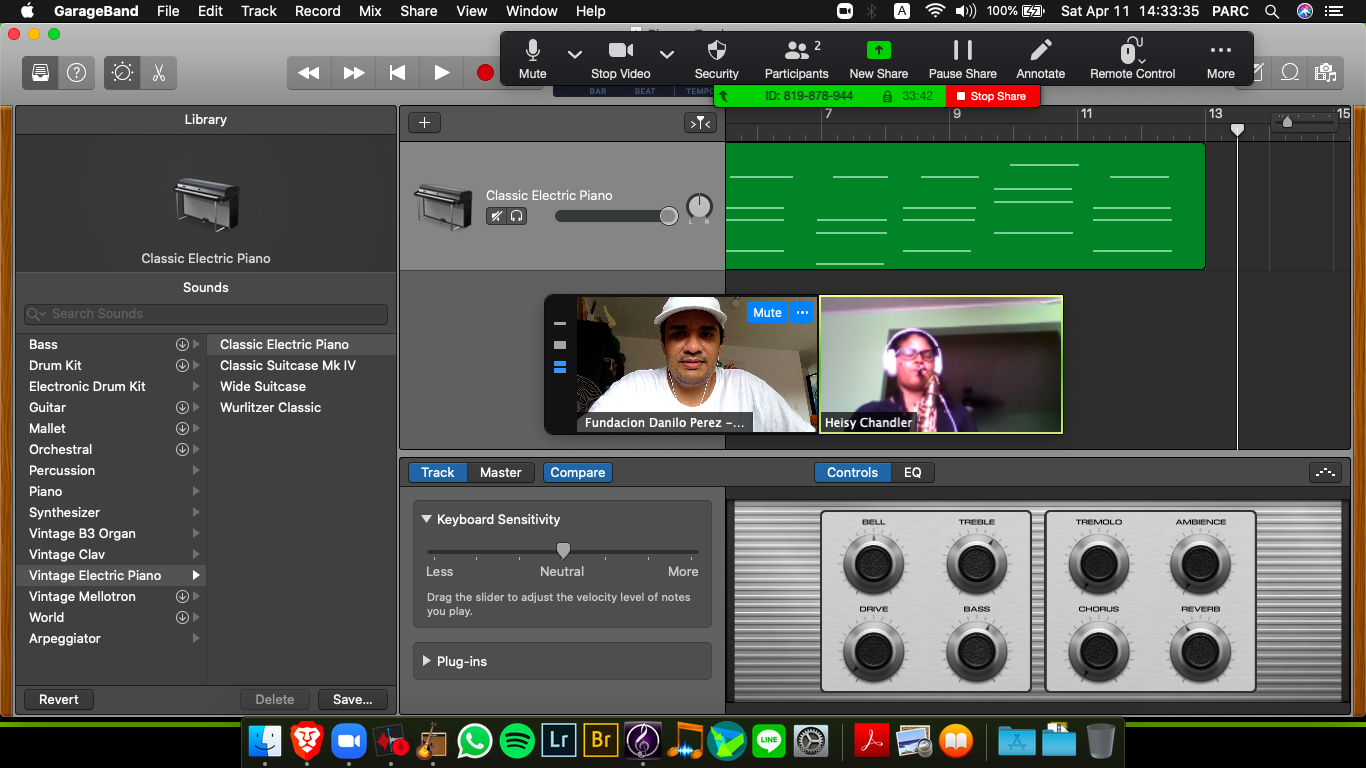
Task: Click the Revert button in Library
Action: click(59, 699)
